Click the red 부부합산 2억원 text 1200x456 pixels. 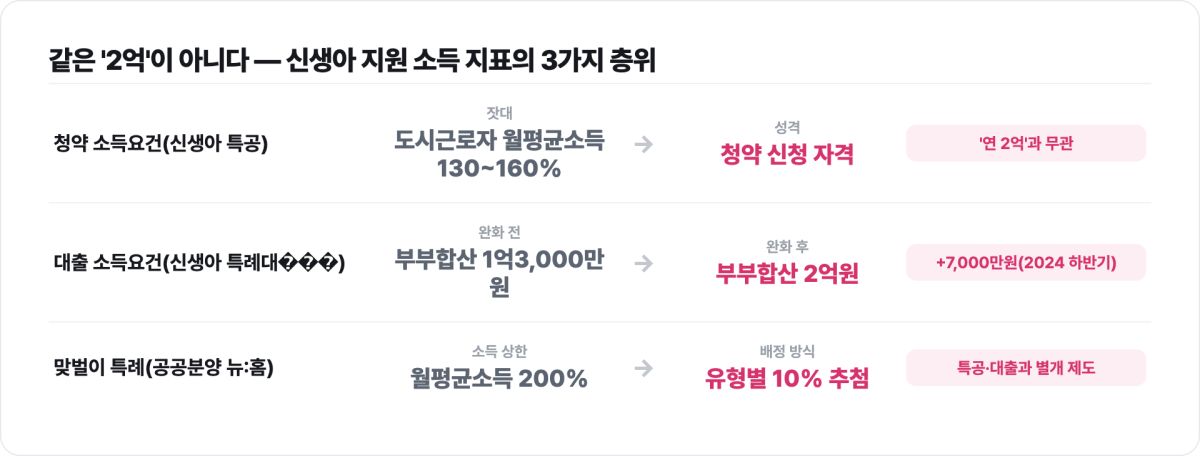[x=787, y=273]
